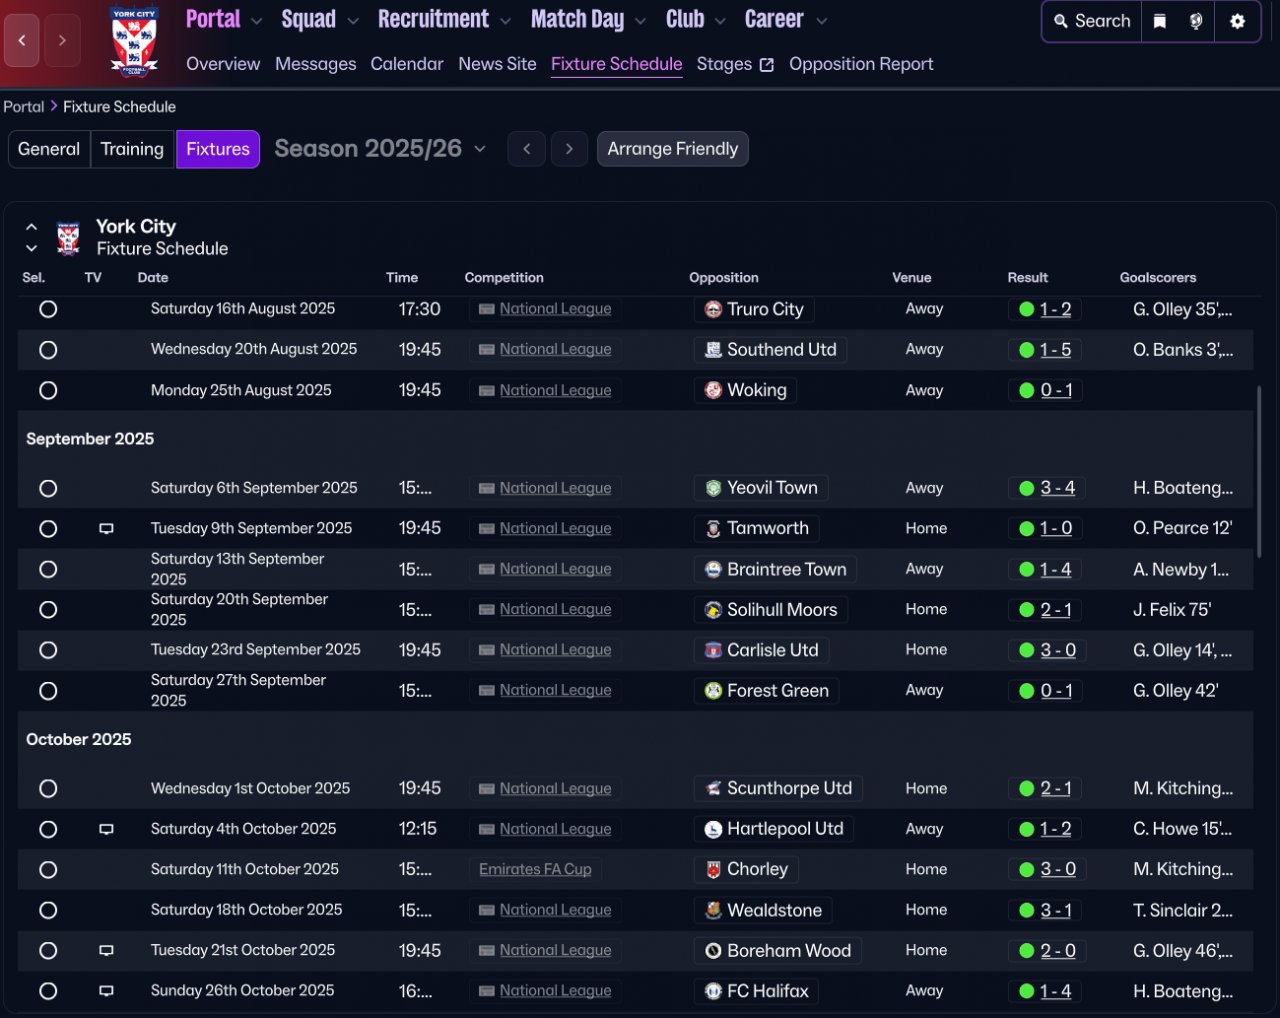Expand the Portal menu dropdown arrow

click(257, 21)
